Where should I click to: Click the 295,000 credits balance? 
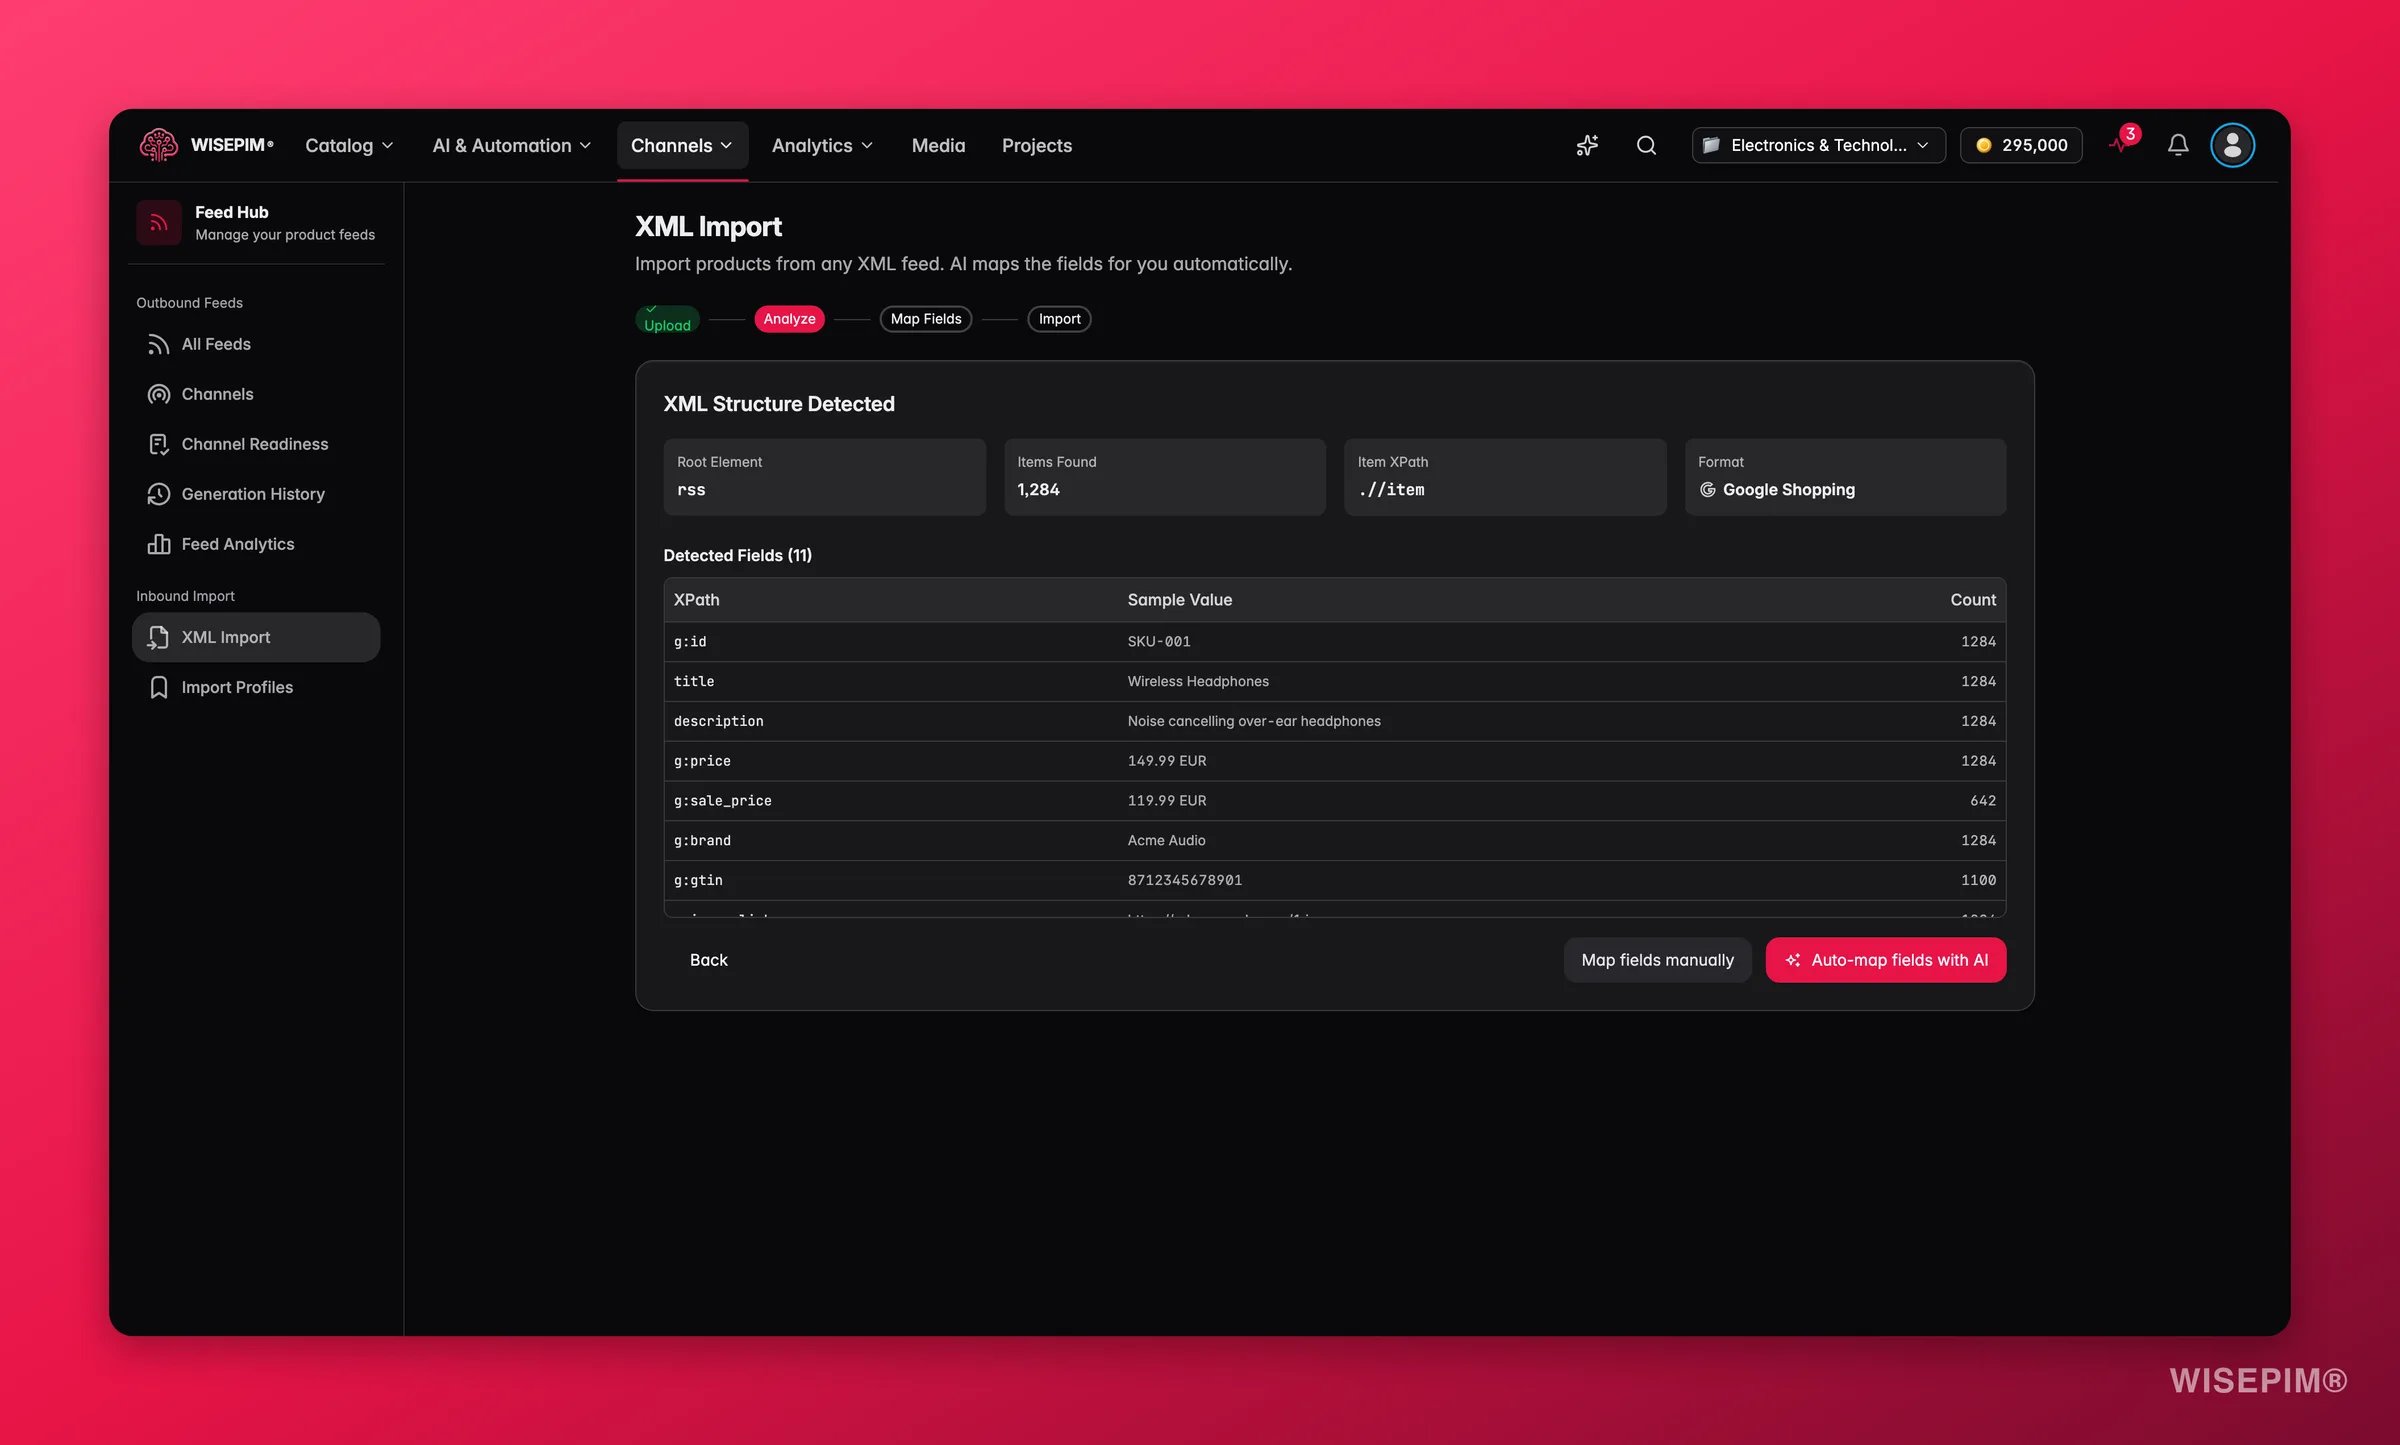pos(2021,146)
